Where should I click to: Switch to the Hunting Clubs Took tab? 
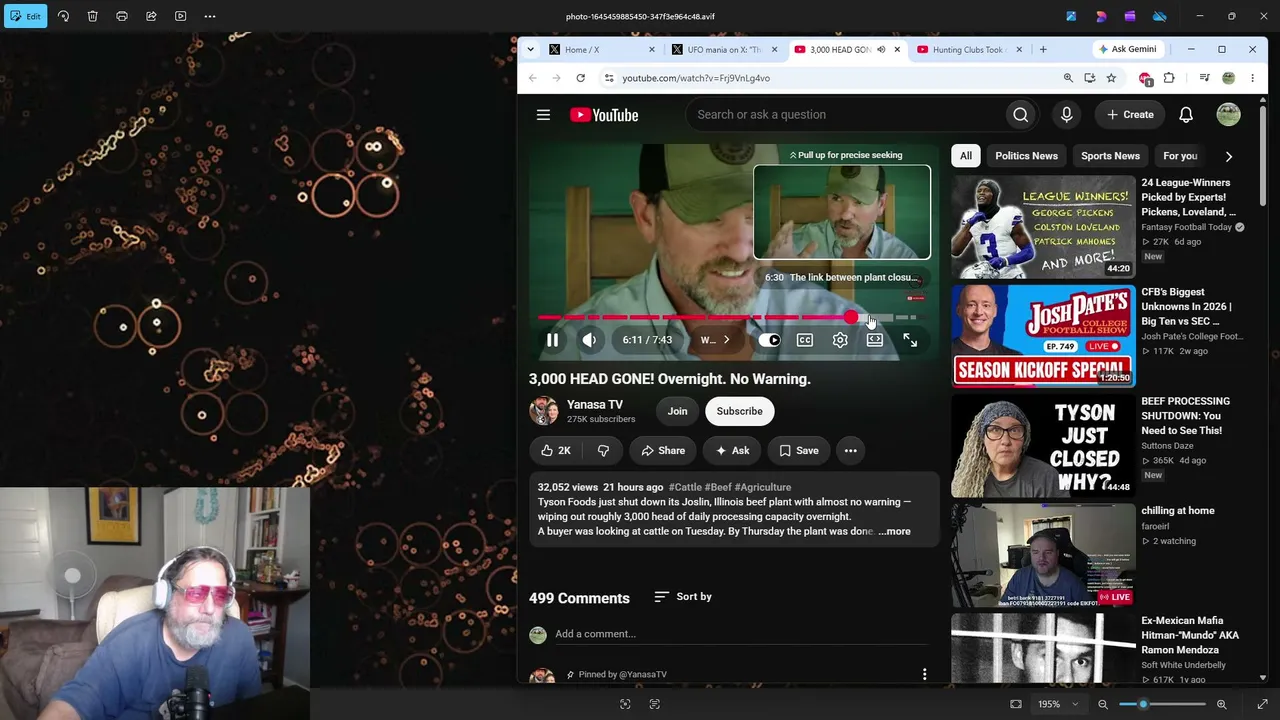970,49
